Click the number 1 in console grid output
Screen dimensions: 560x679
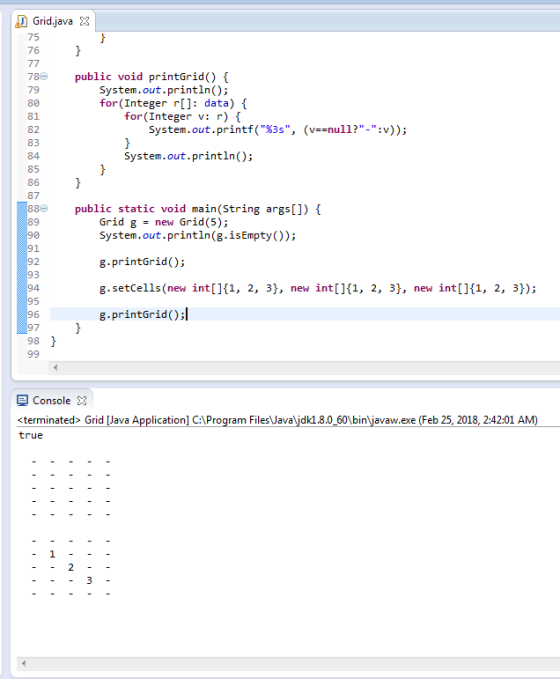[x=52, y=554]
